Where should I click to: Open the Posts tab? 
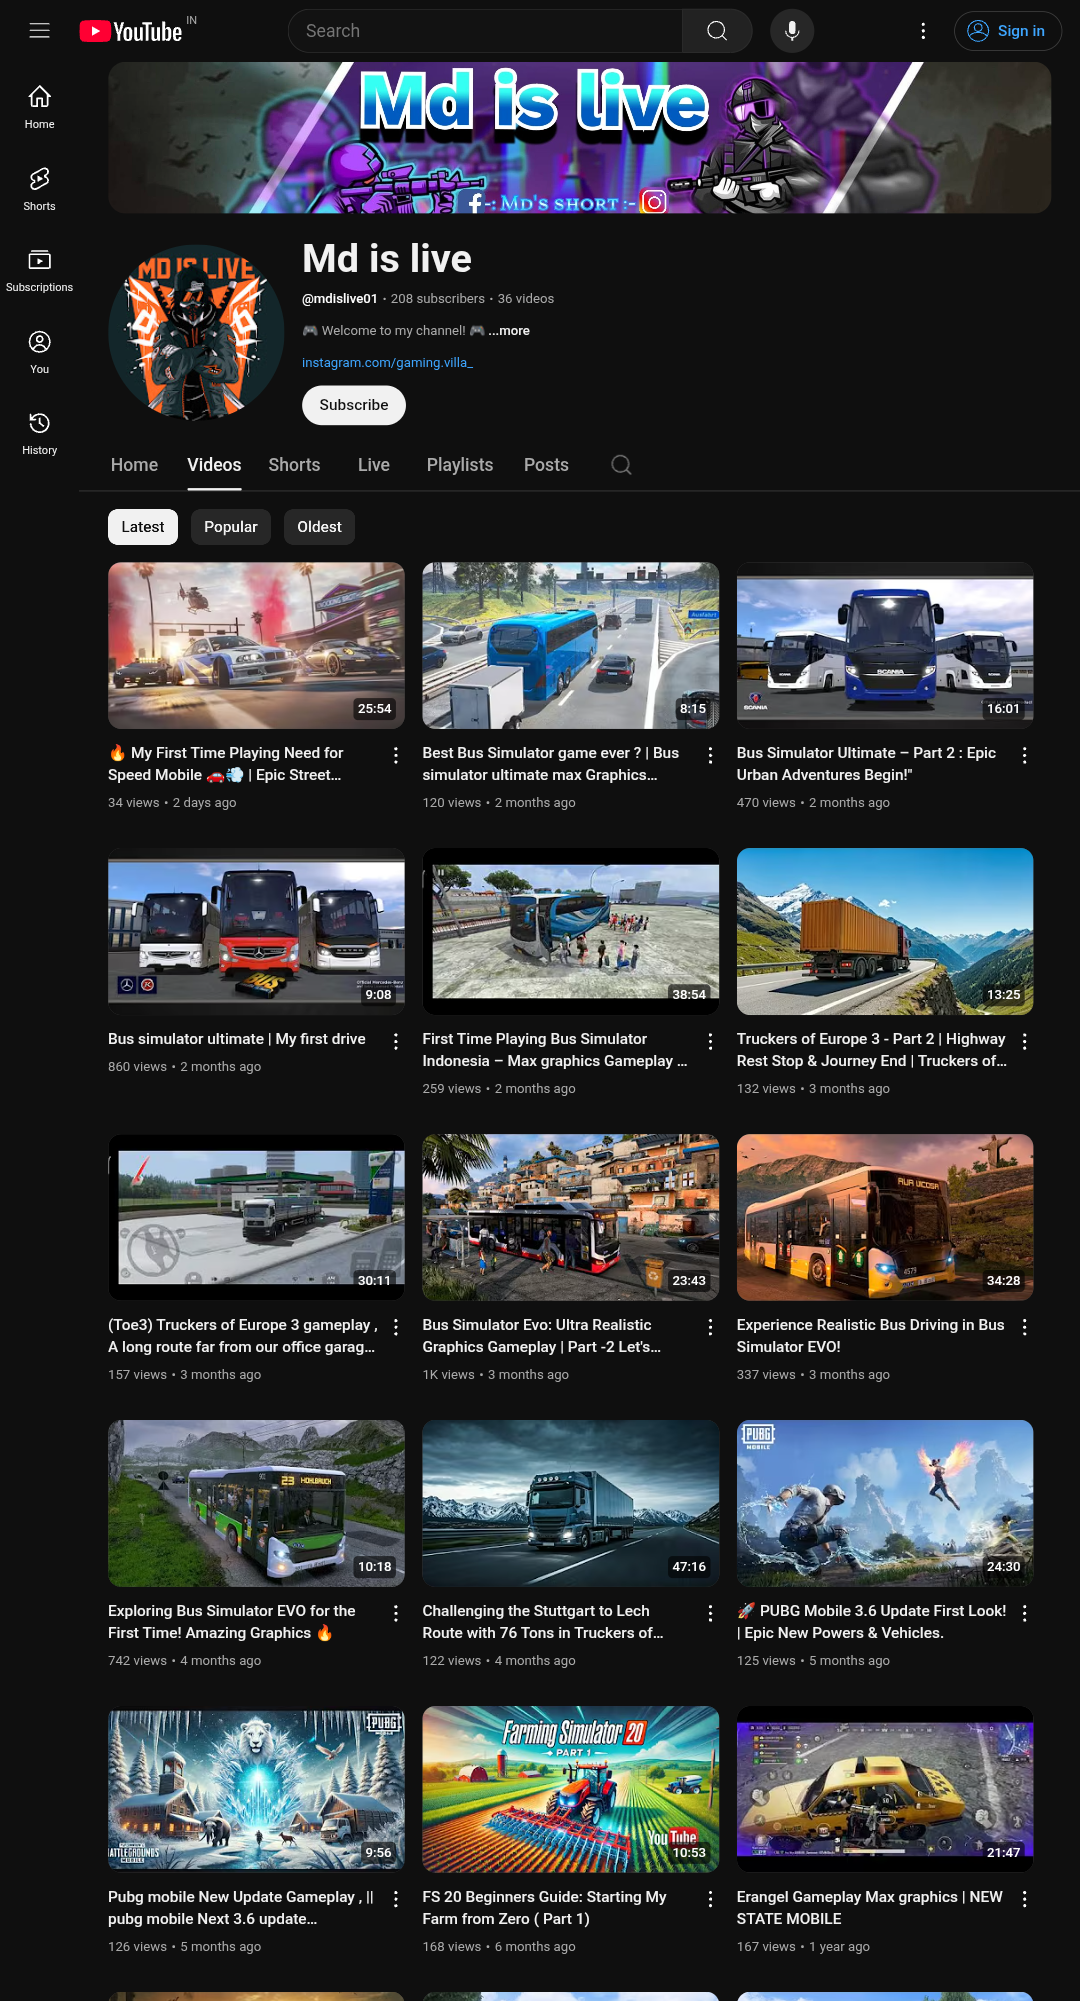pos(546,465)
